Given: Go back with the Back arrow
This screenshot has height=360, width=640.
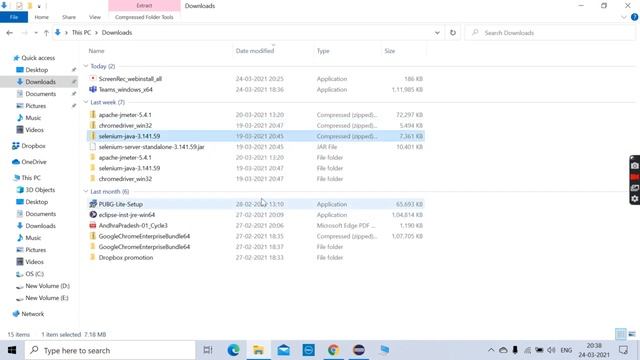Looking at the screenshot, I should pos(9,33).
